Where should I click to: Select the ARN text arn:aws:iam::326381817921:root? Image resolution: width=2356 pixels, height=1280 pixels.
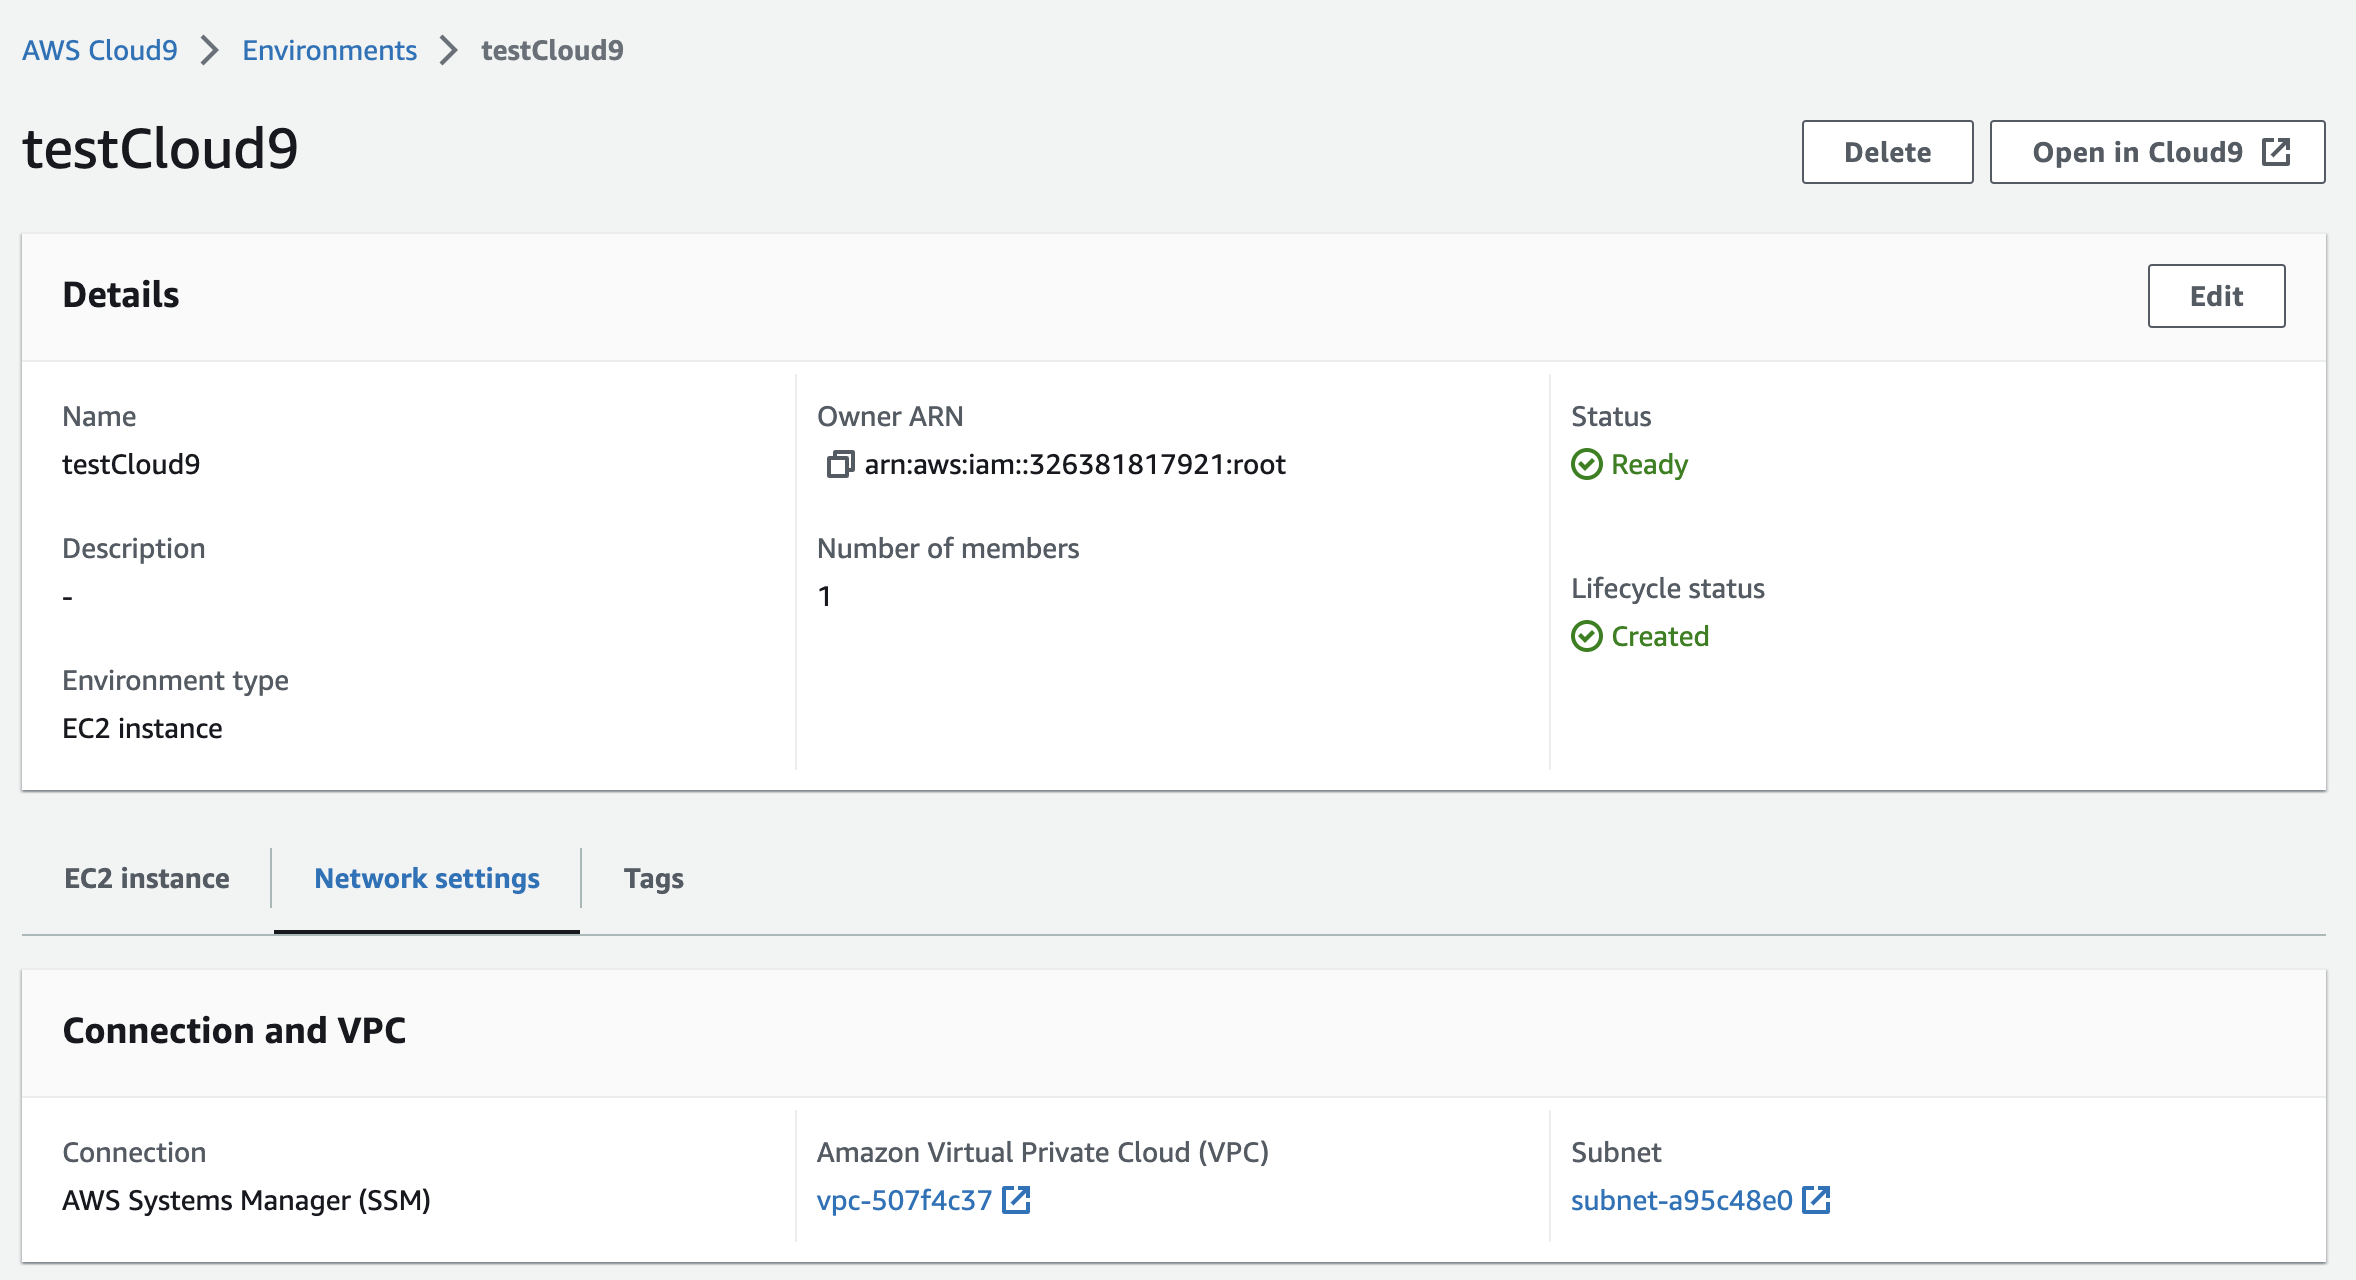tap(1075, 464)
